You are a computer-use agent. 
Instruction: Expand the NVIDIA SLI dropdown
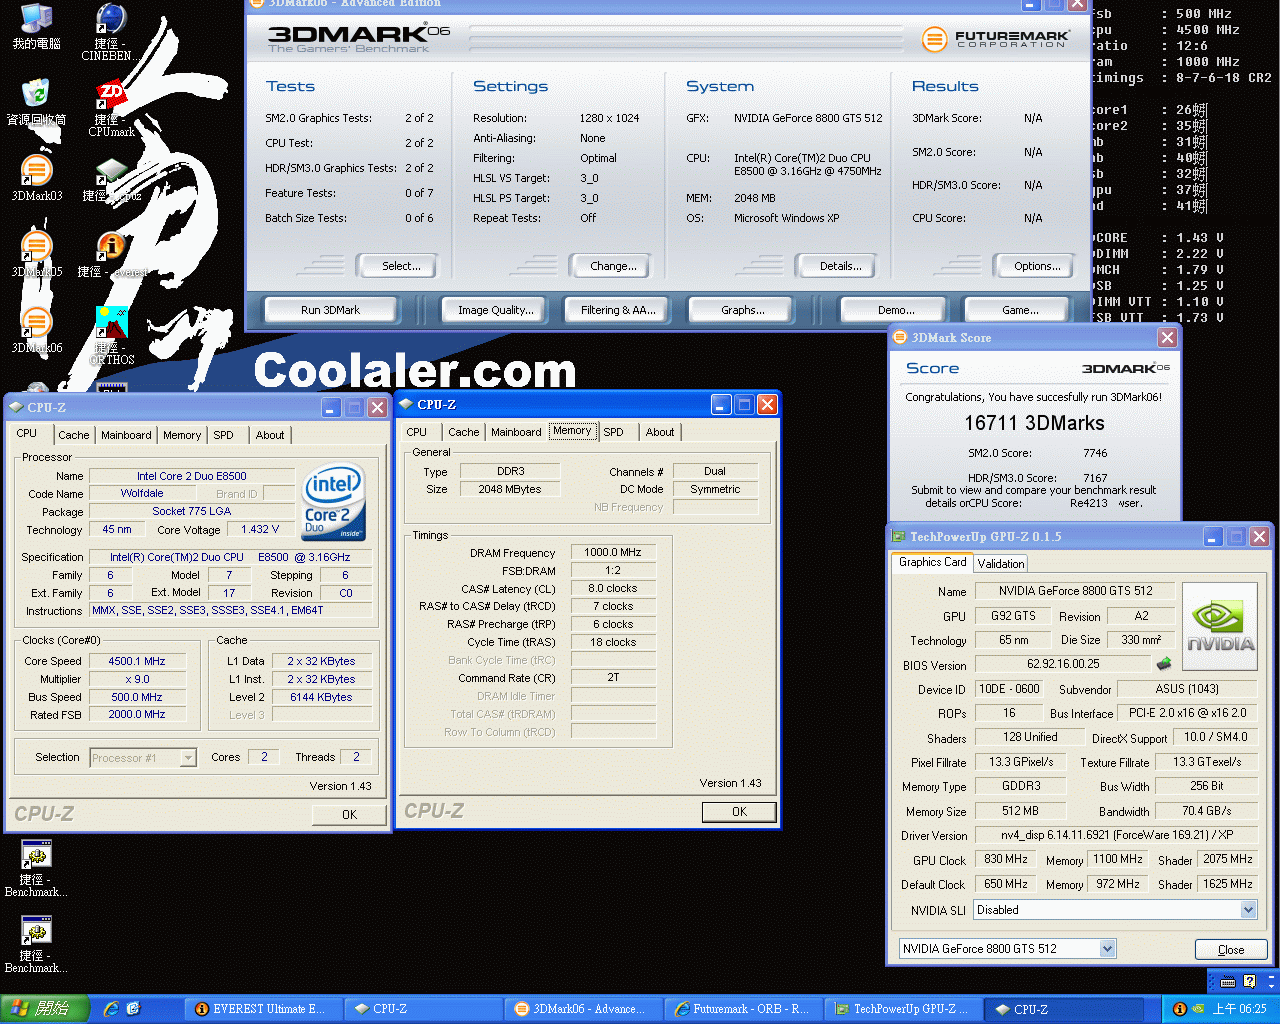[1248, 910]
